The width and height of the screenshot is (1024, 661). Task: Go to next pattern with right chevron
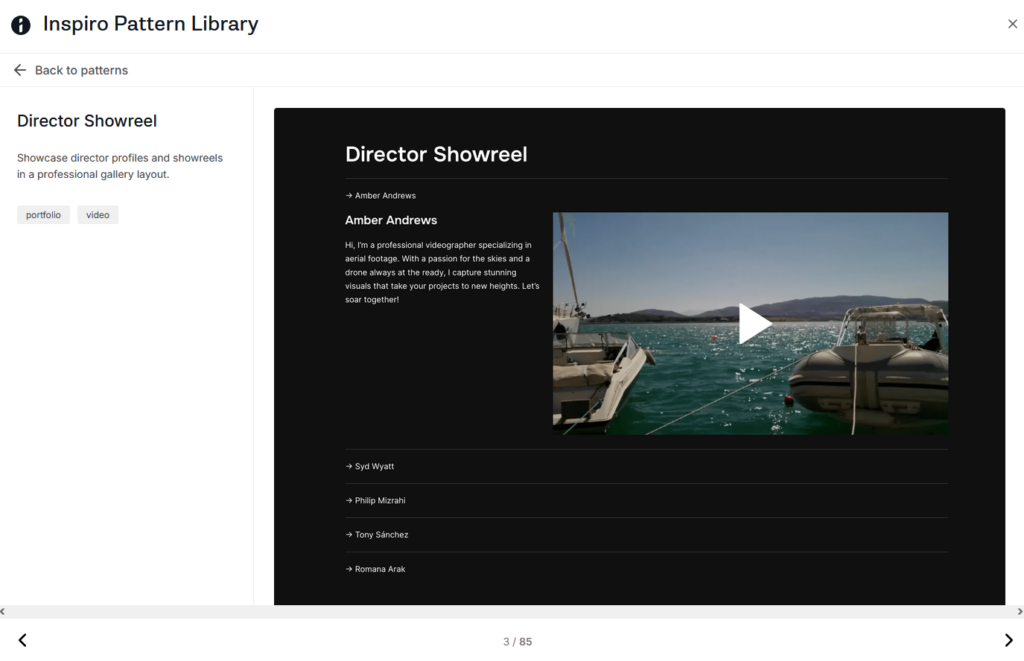(1008, 640)
